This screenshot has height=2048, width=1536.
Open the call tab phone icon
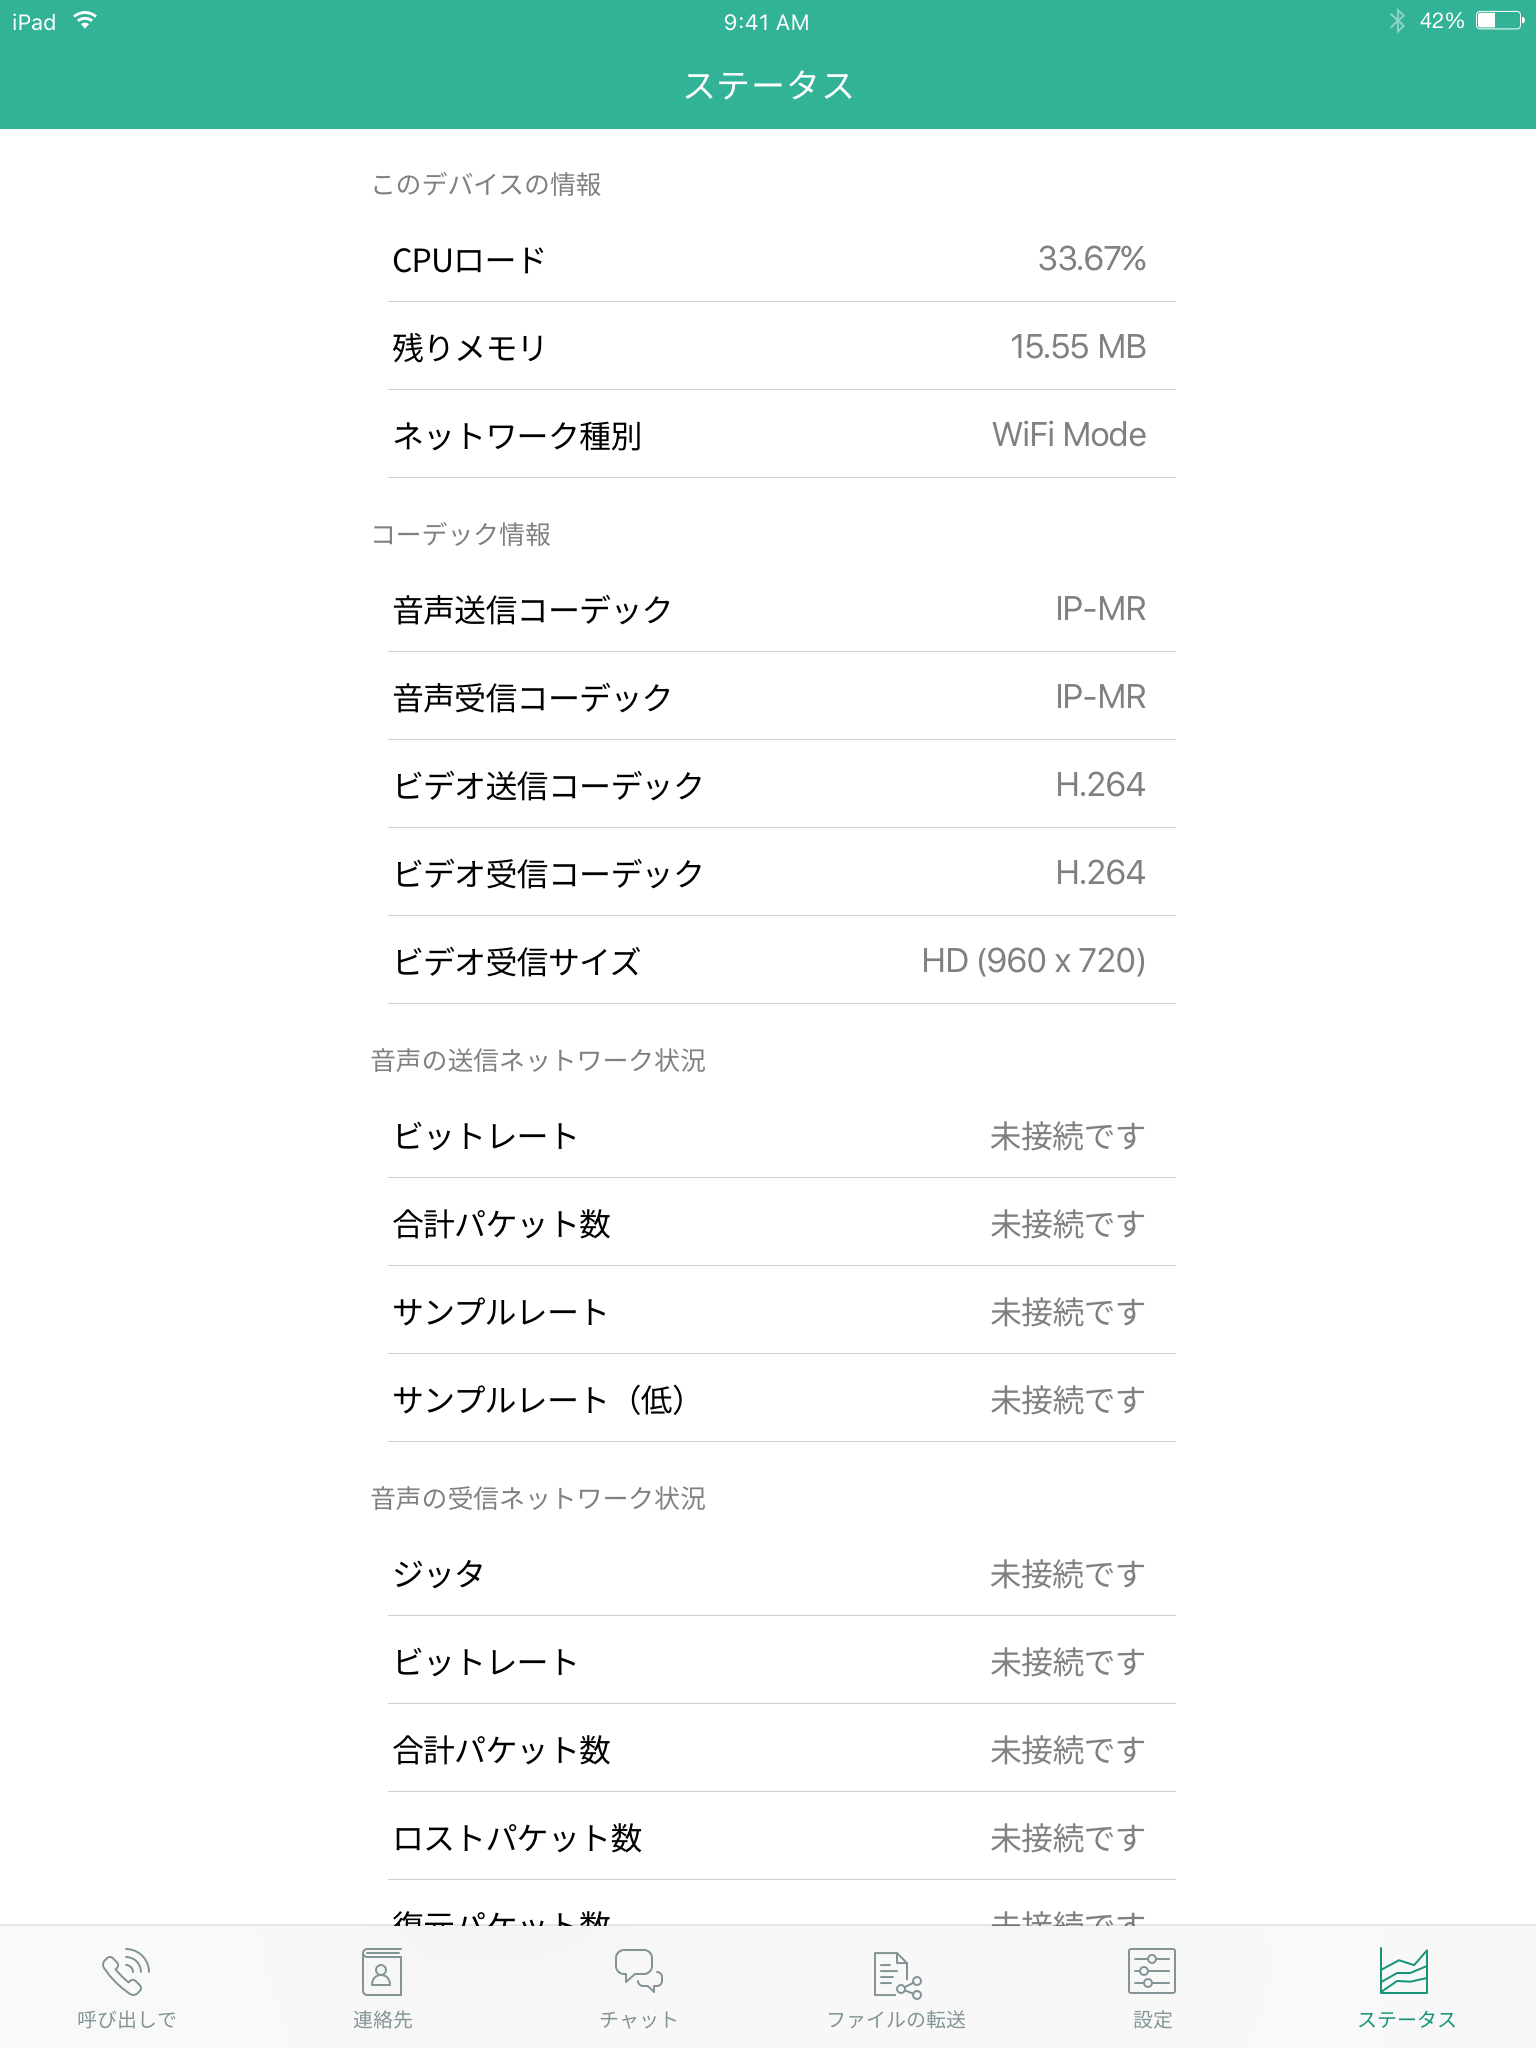click(x=126, y=1972)
